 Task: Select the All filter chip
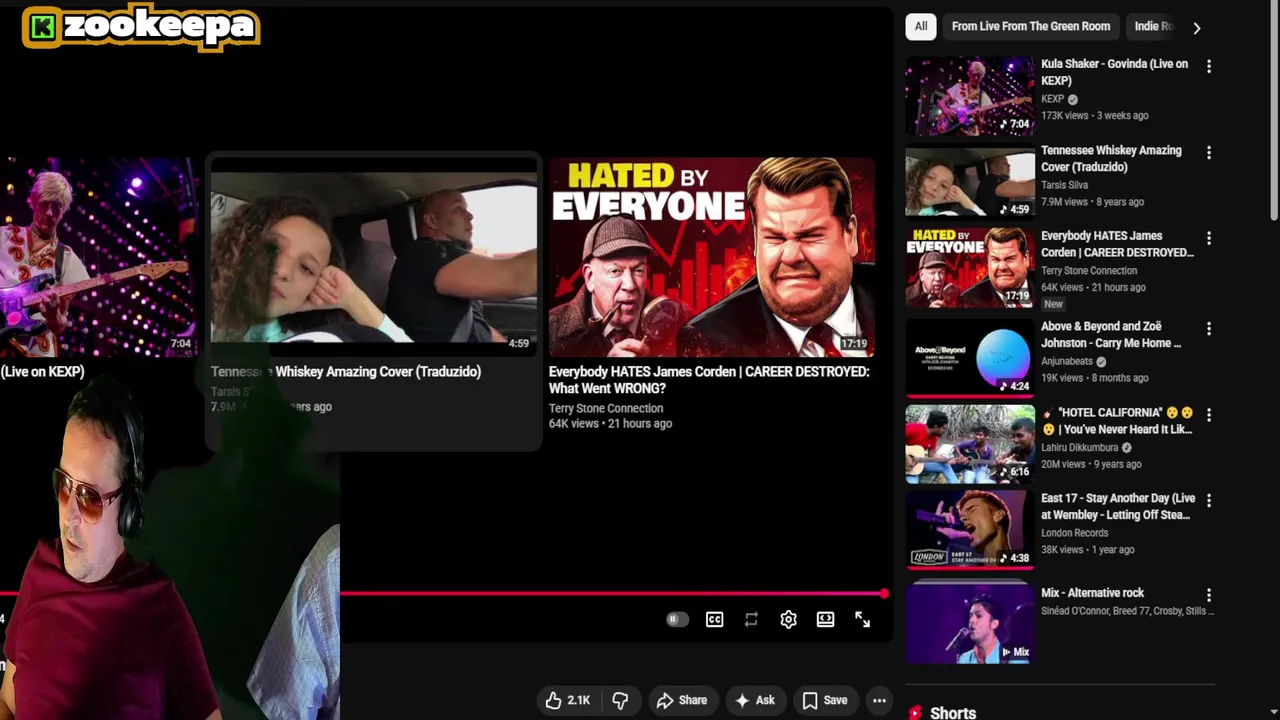[921, 27]
